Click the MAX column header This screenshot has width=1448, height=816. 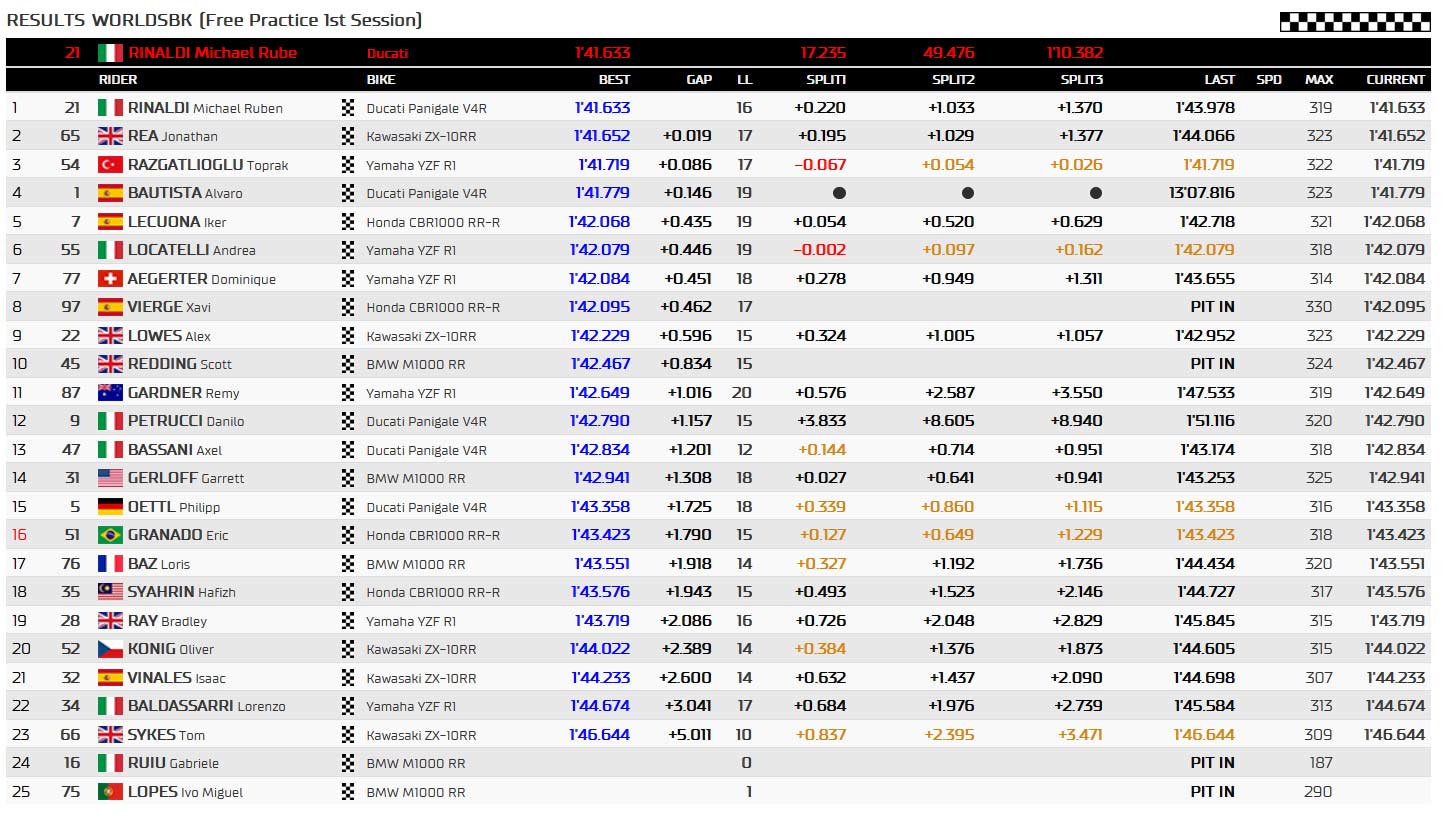click(1319, 80)
